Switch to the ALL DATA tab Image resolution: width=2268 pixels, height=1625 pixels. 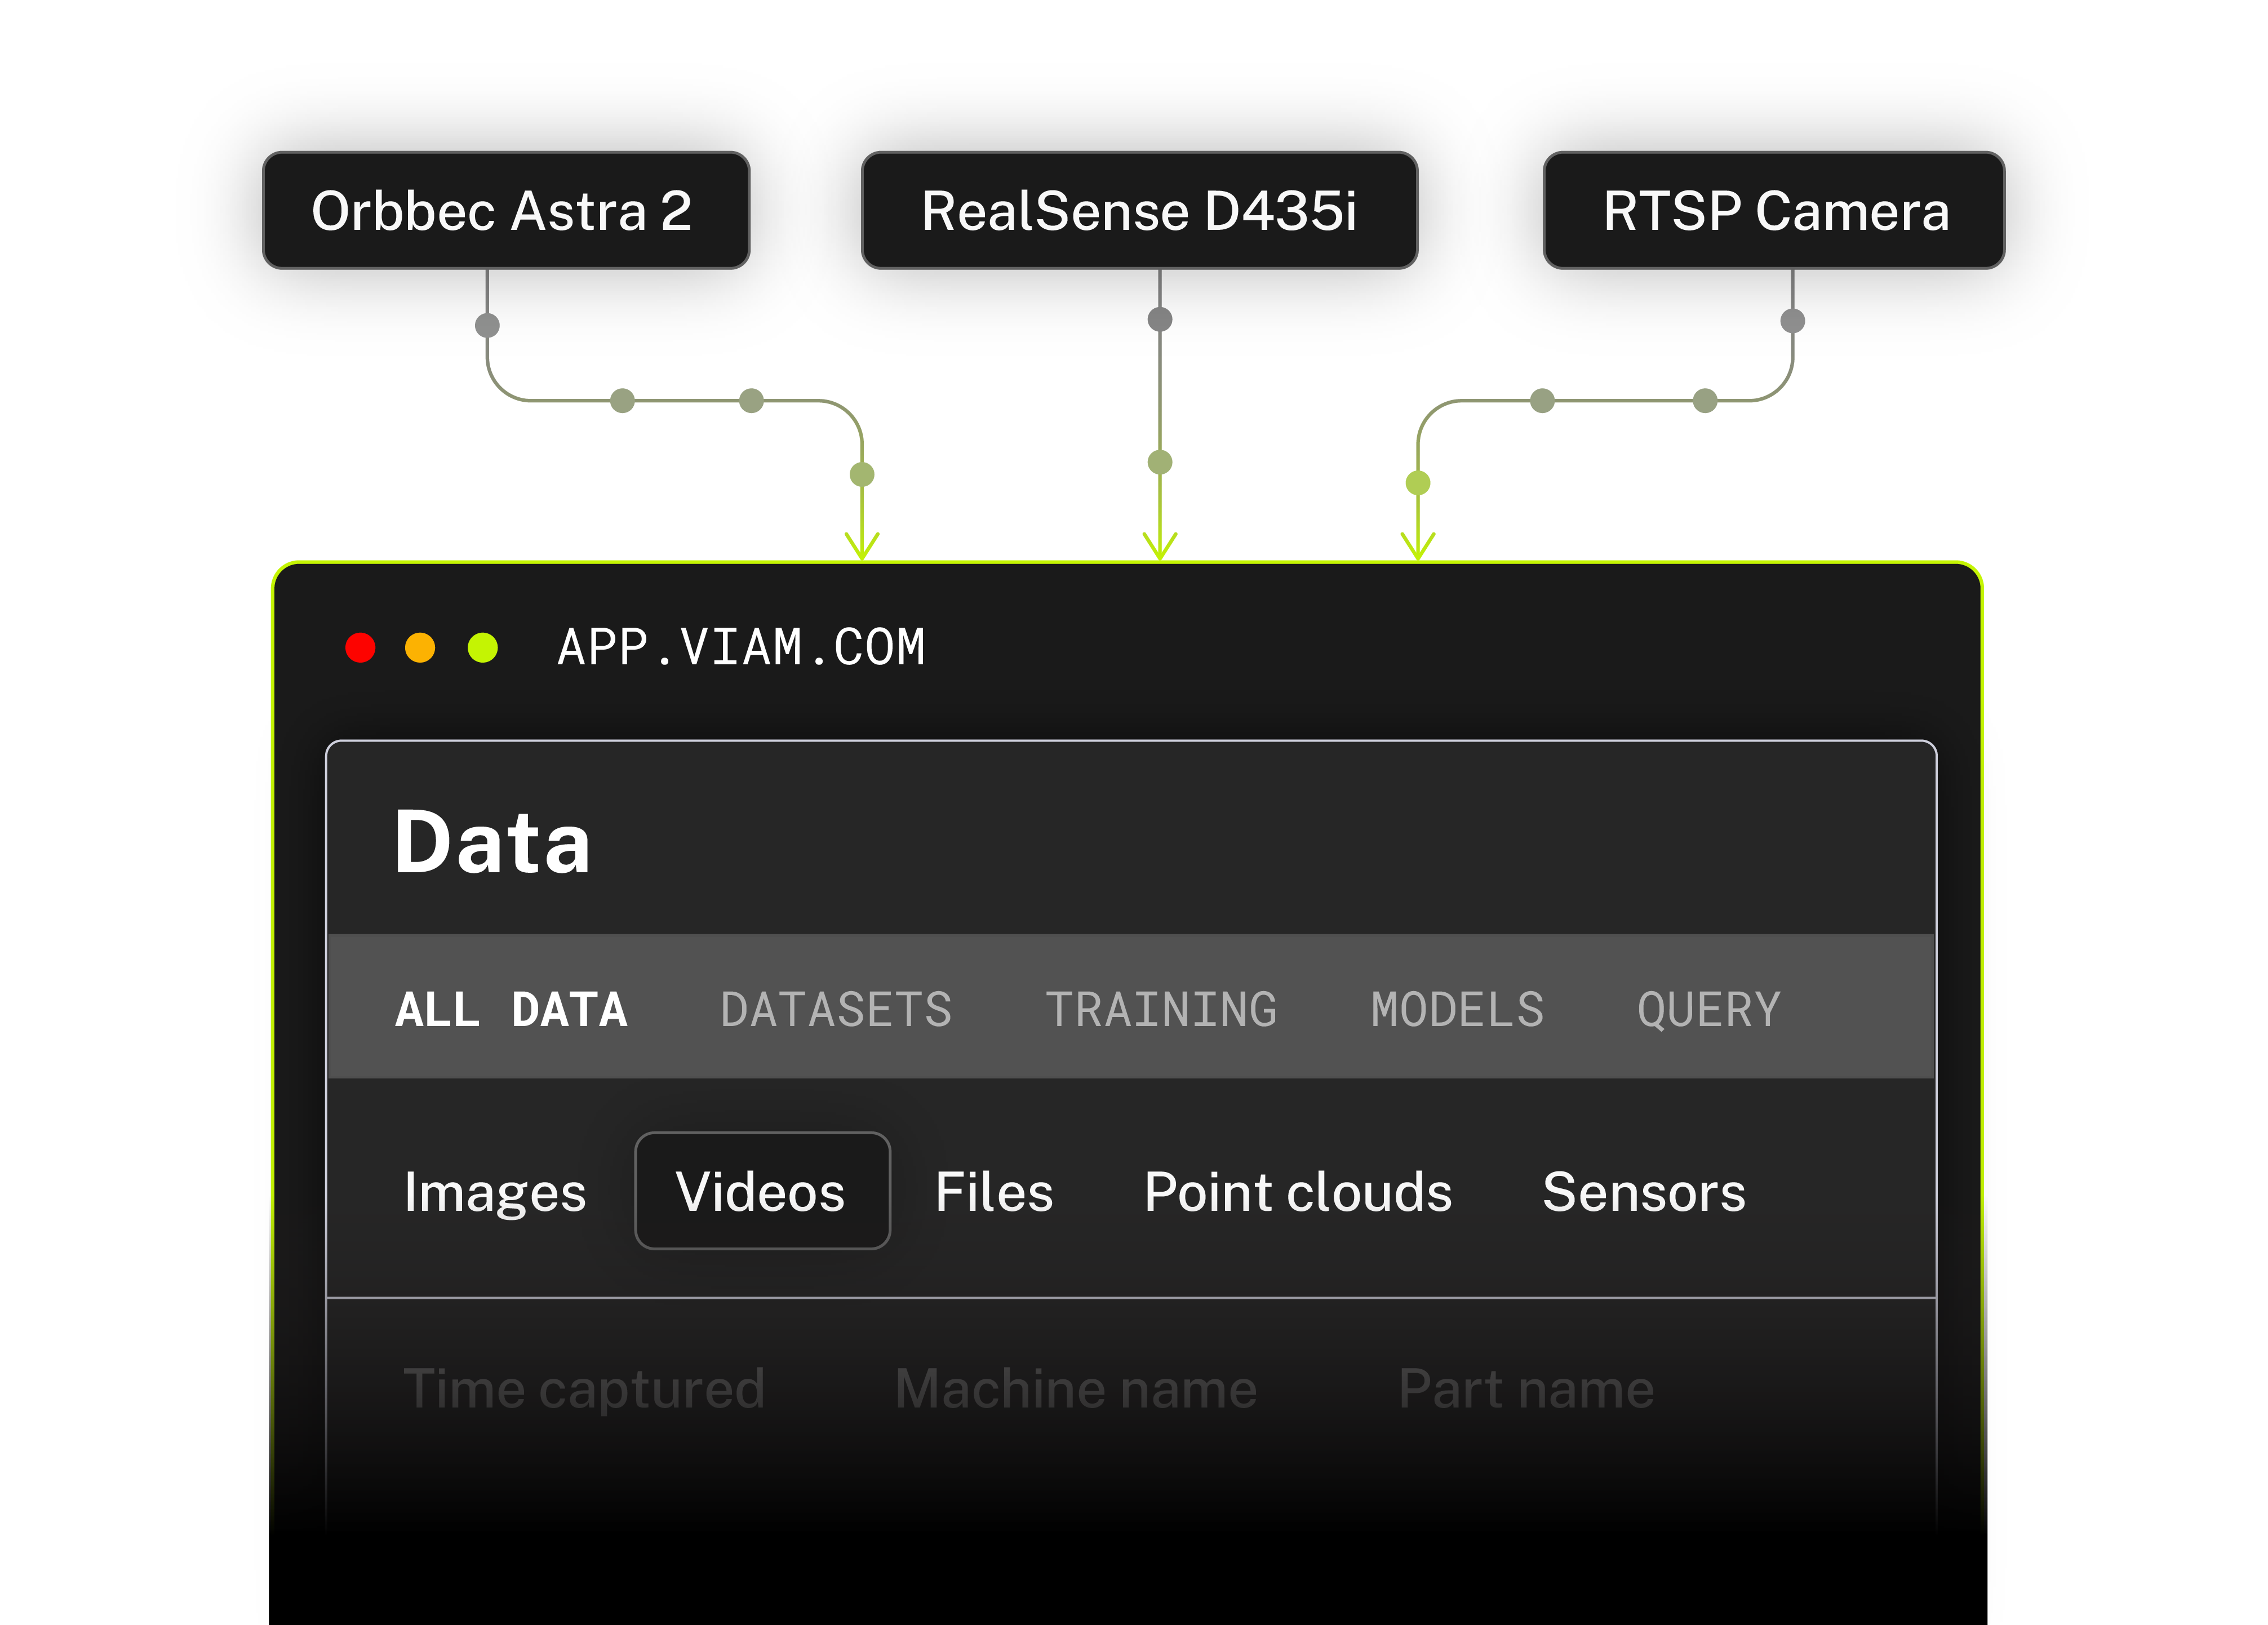click(511, 1009)
